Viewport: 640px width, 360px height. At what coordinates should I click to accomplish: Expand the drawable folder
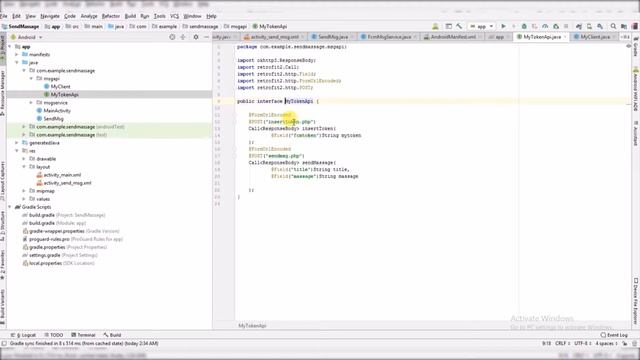click(x=24, y=159)
